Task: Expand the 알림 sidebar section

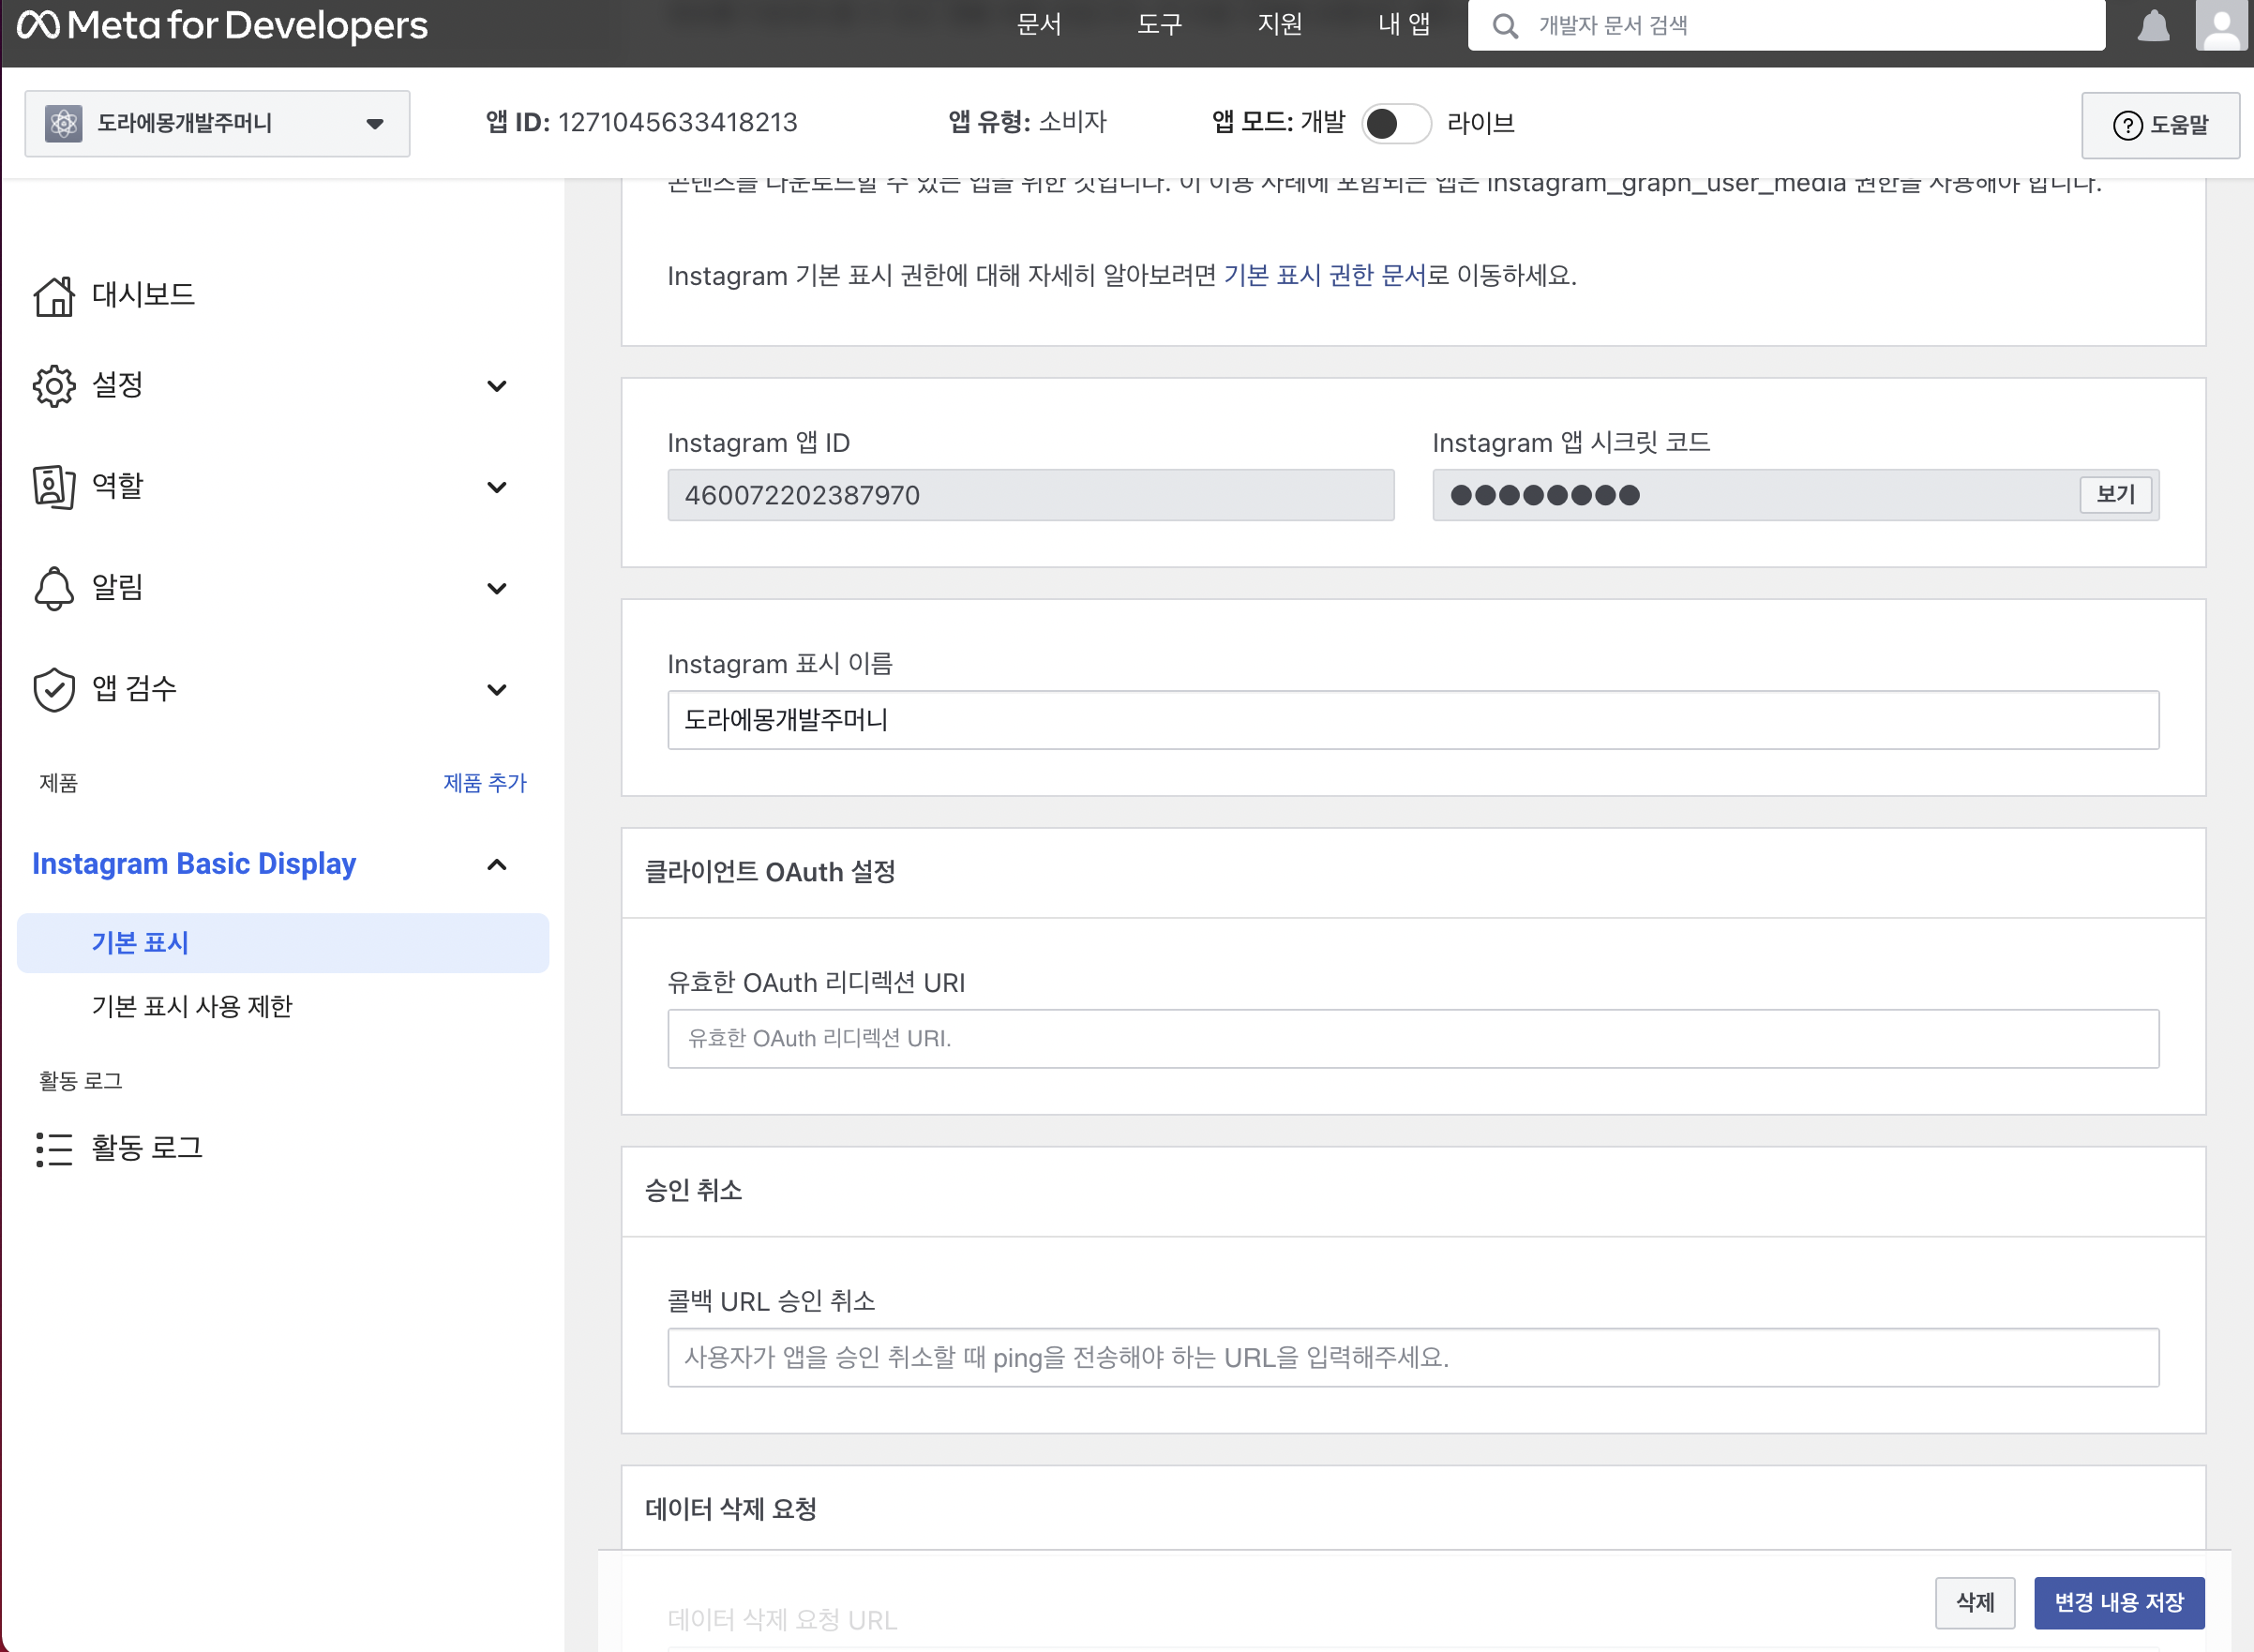Action: pos(496,588)
